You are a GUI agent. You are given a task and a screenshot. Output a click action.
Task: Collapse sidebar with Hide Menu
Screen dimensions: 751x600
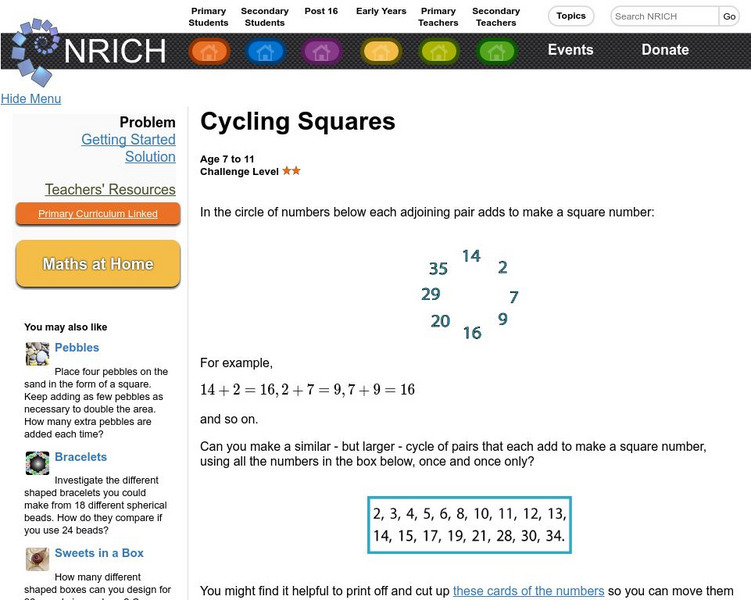[31, 99]
